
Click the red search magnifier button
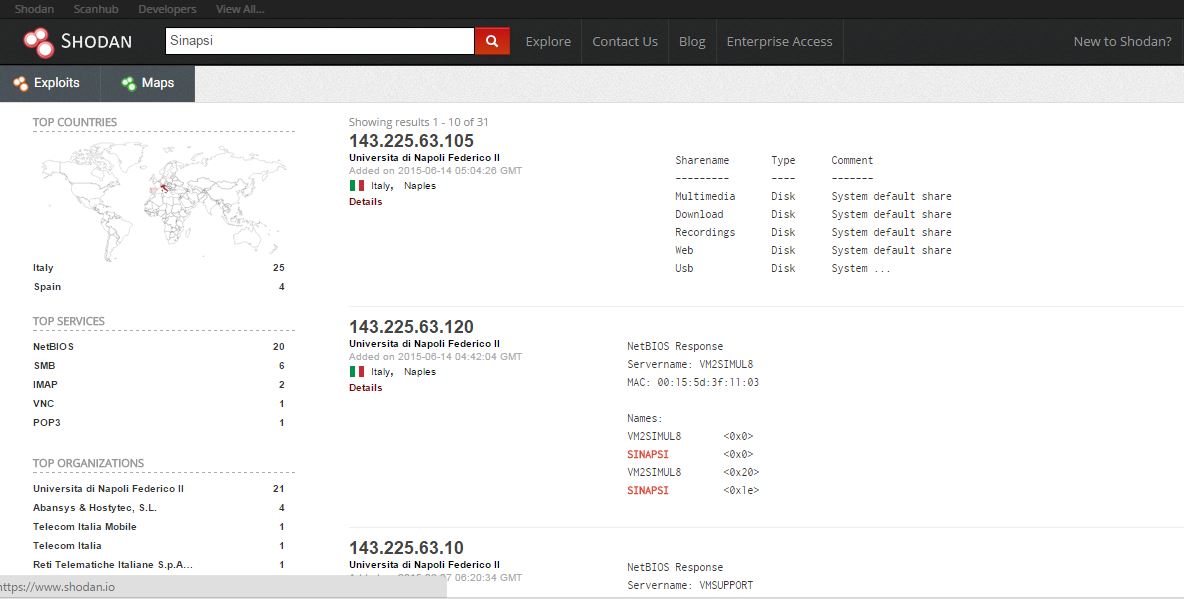492,41
